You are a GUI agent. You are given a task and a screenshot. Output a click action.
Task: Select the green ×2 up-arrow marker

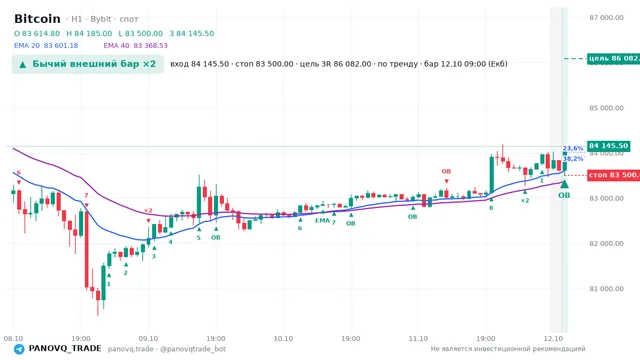coord(525,191)
